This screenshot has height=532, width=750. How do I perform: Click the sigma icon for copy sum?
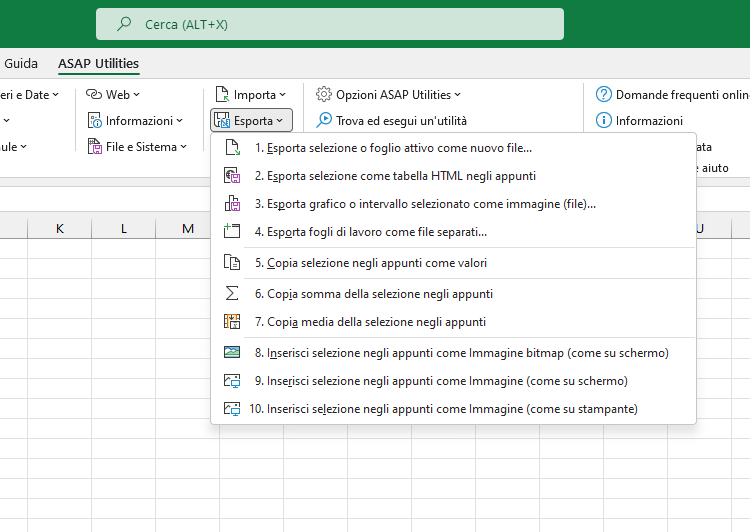[232, 293]
